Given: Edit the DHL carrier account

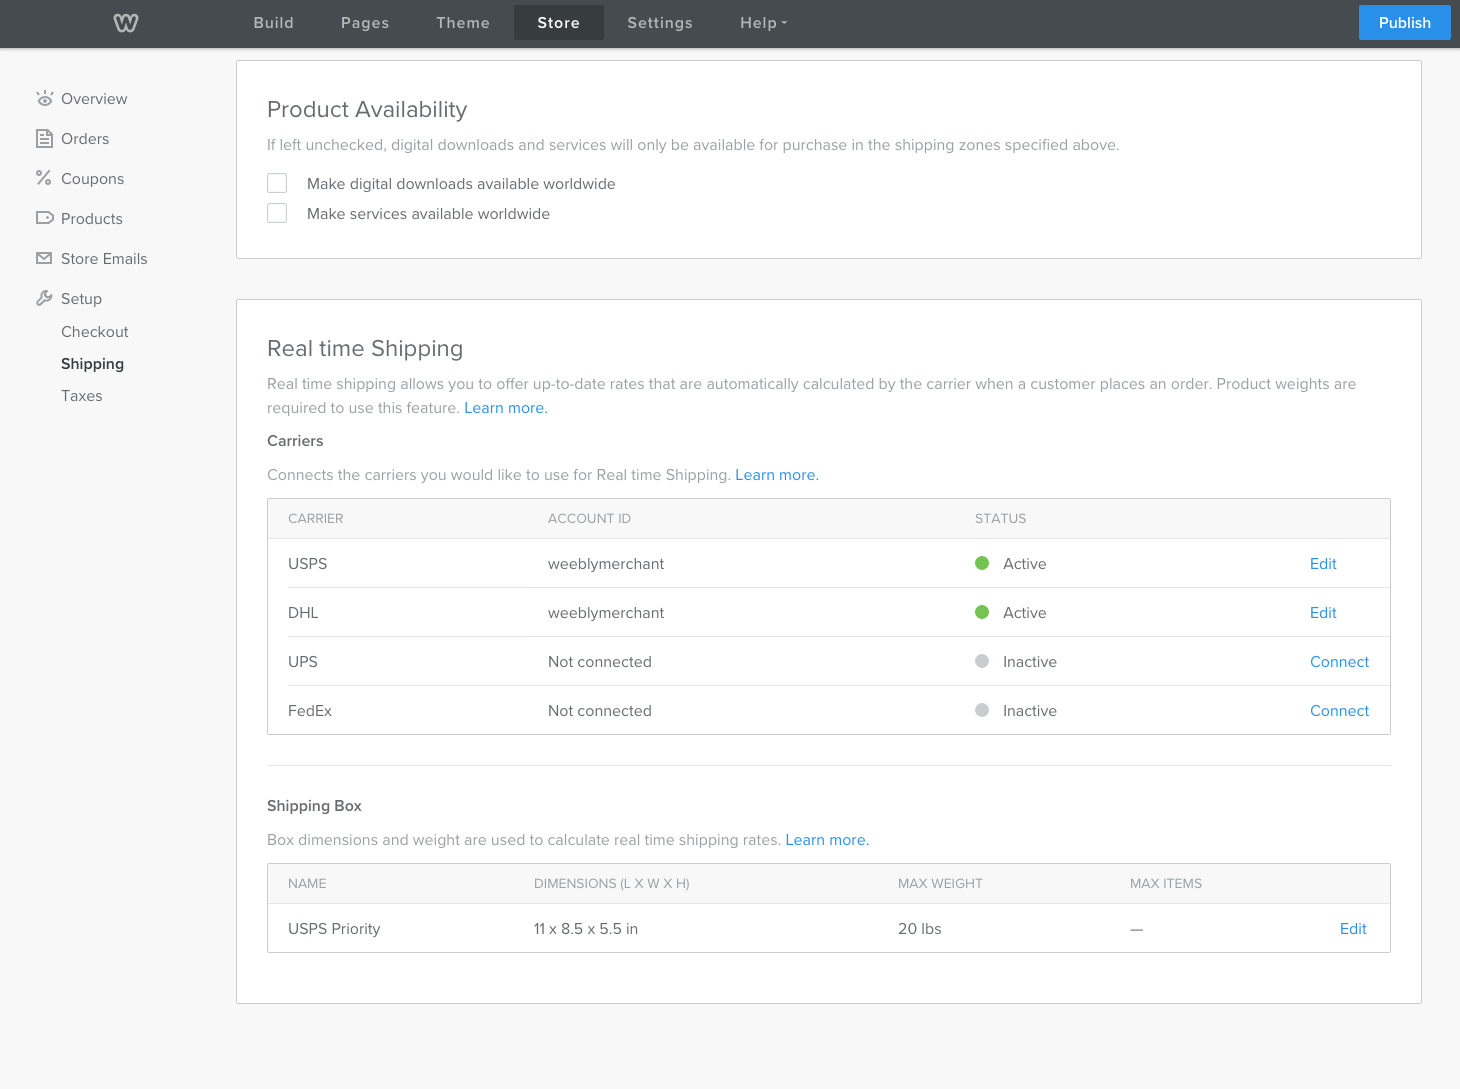Looking at the screenshot, I should pos(1323,612).
